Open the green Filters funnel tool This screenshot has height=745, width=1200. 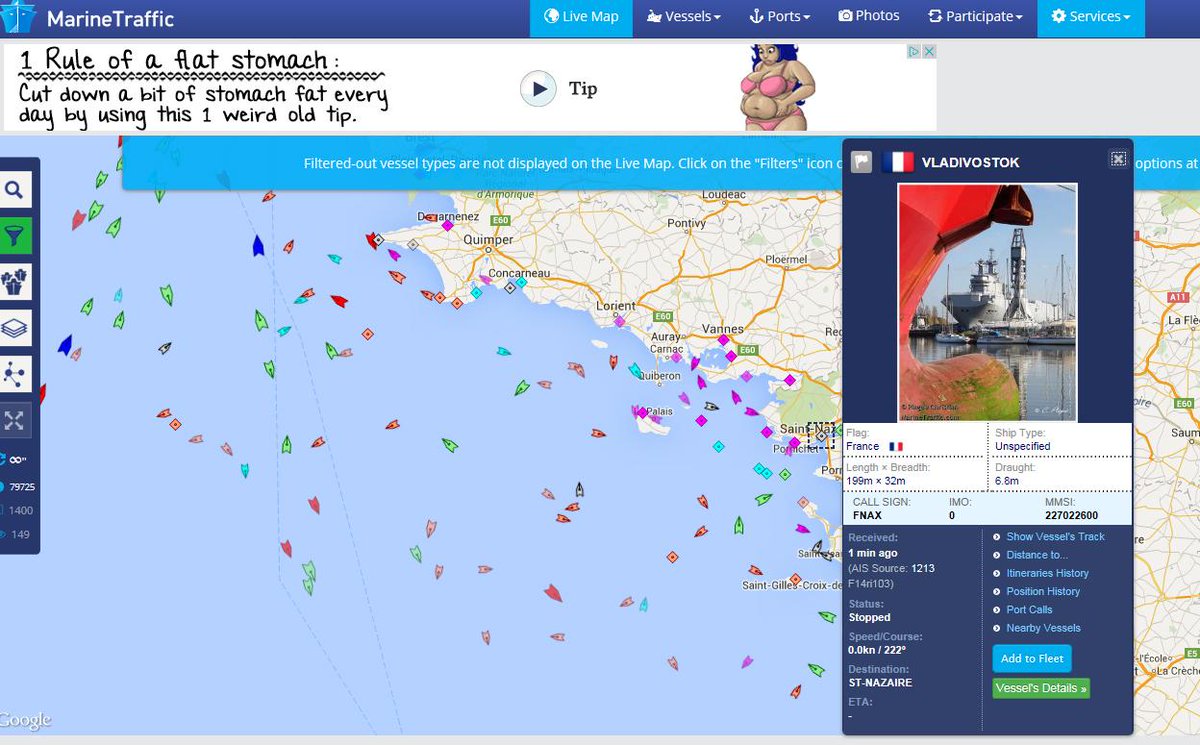(x=16, y=236)
